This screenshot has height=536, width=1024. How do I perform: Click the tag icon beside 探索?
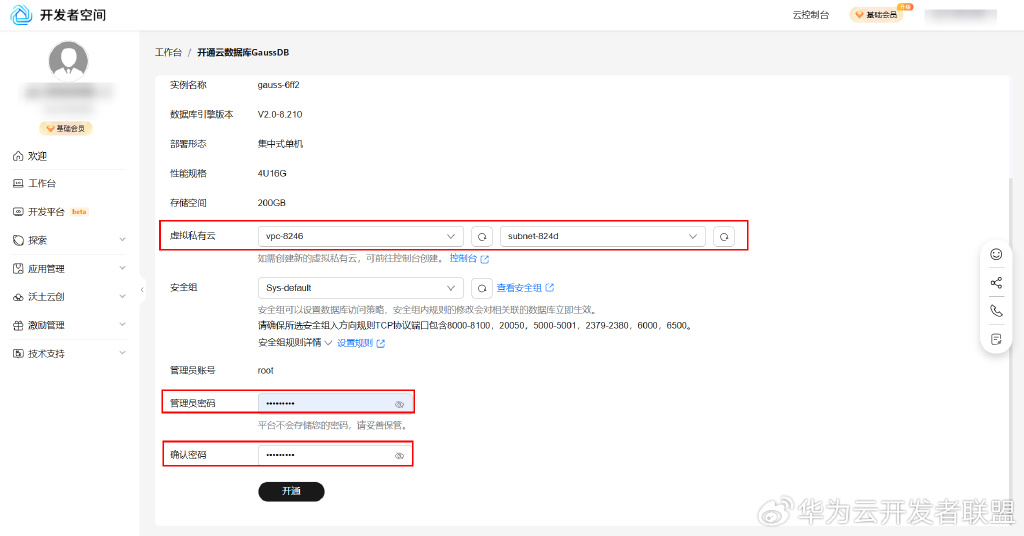coord(18,240)
